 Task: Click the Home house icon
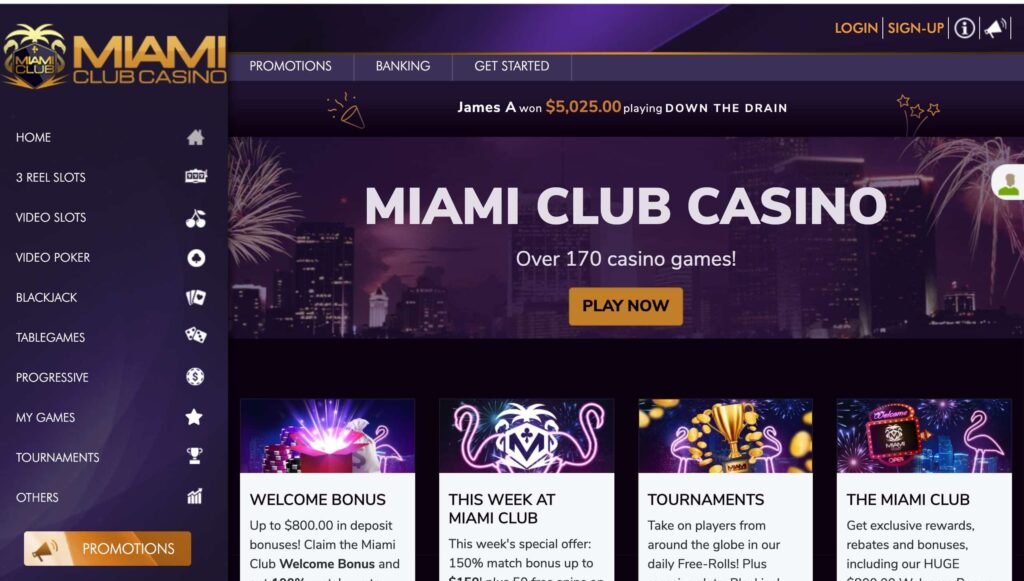click(x=195, y=137)
